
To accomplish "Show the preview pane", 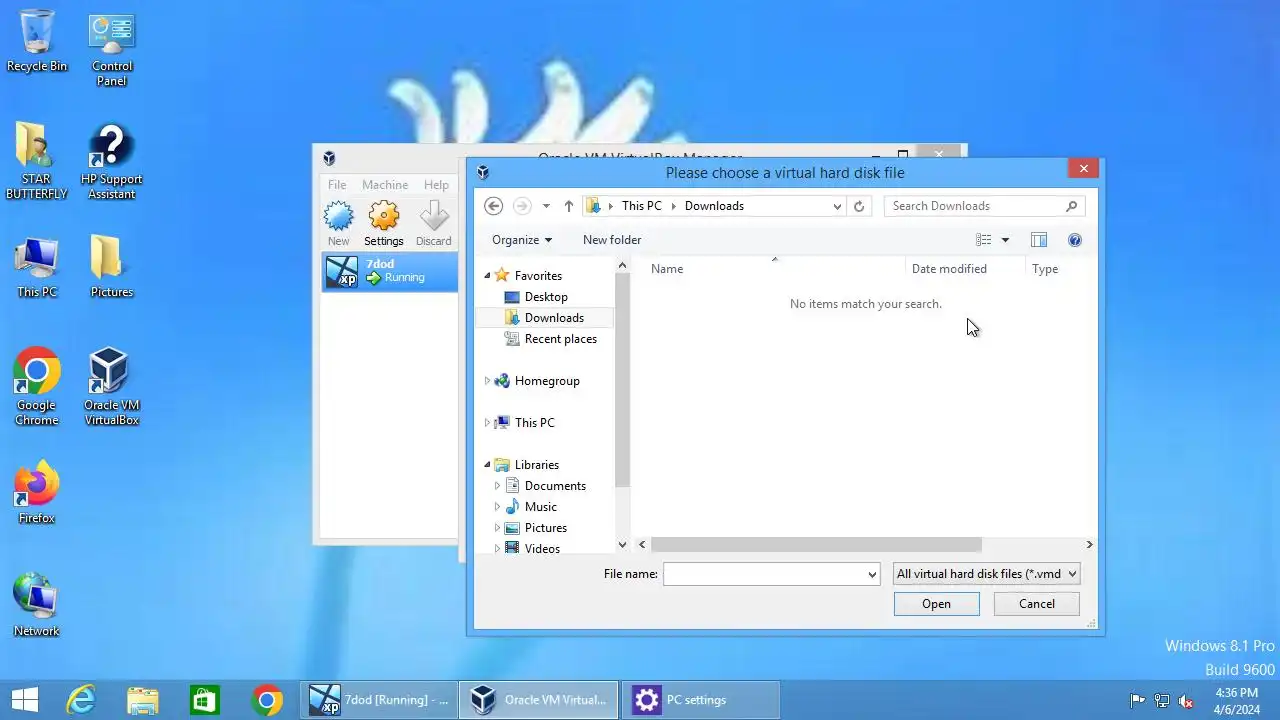I will 1039,240.
